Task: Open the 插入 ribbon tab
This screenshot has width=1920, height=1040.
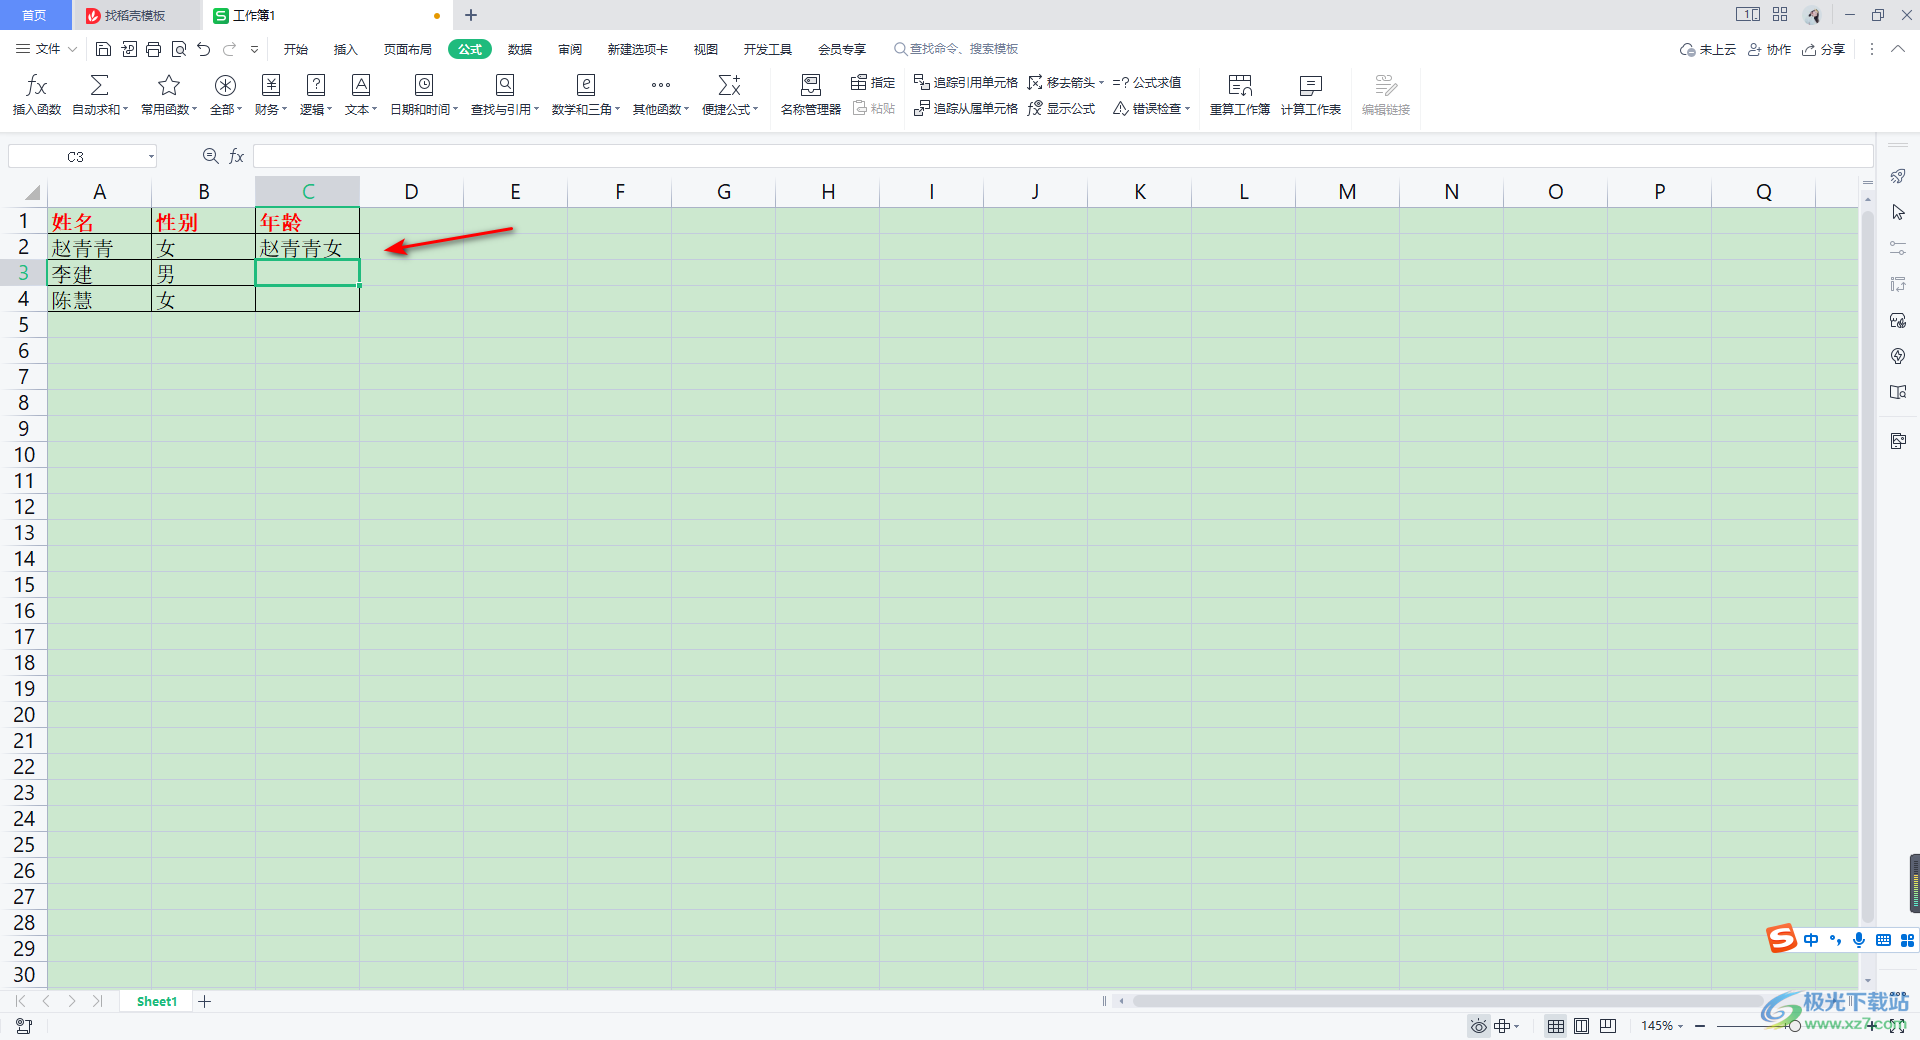Action: (x=345, y=49)
